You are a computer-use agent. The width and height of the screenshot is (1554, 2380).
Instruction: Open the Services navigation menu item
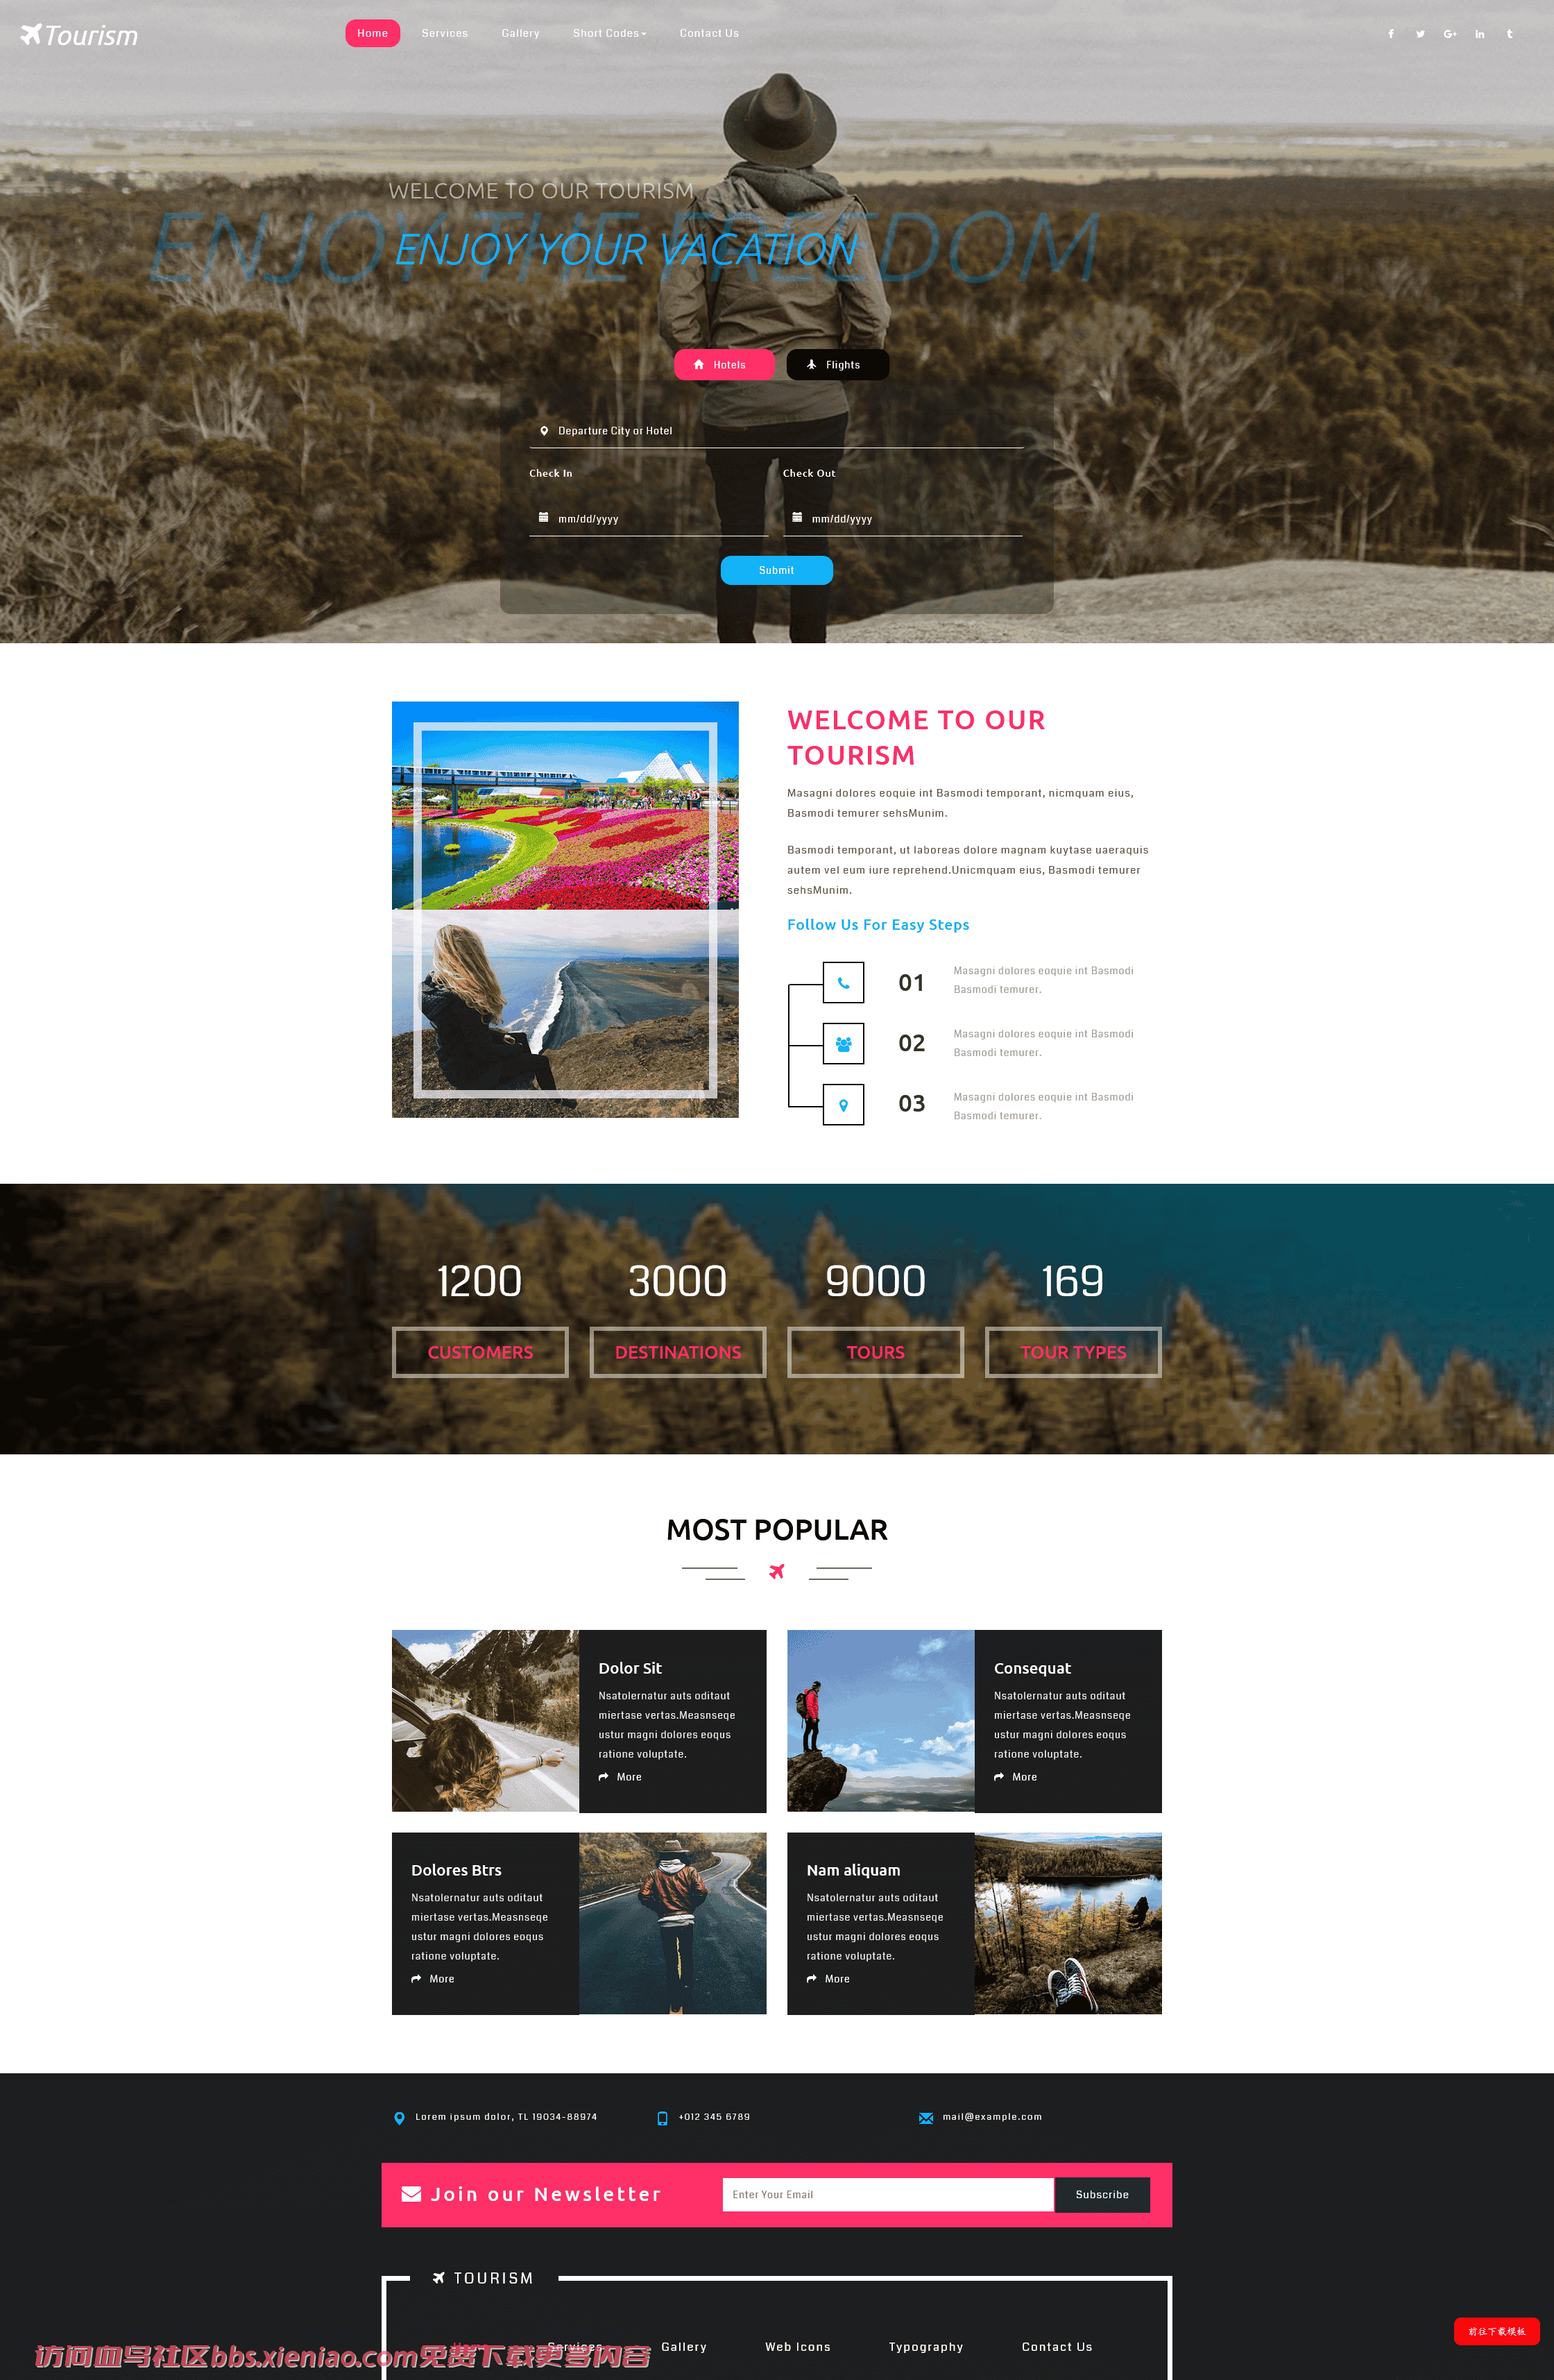[445, 31]
